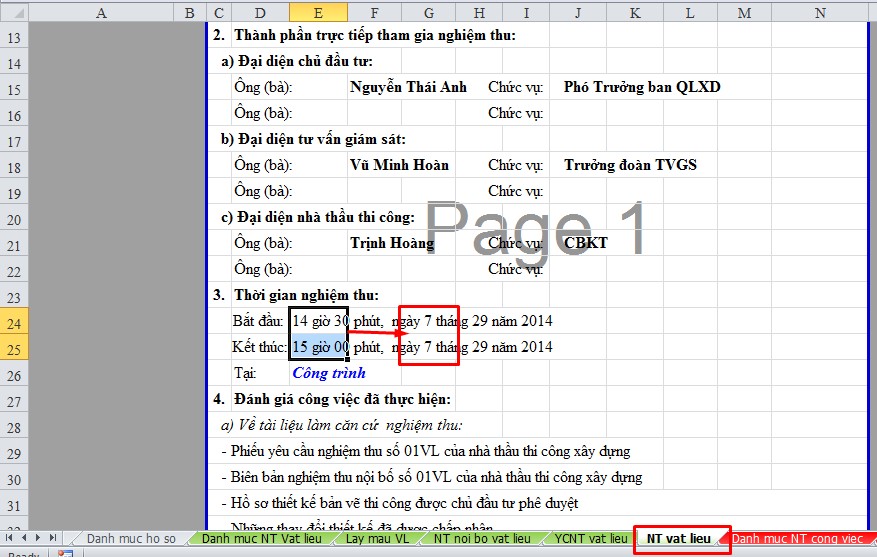Click the previous sheet navigation arrow
This screenshot has height=557, width=877.
click(x=23, y=538)
